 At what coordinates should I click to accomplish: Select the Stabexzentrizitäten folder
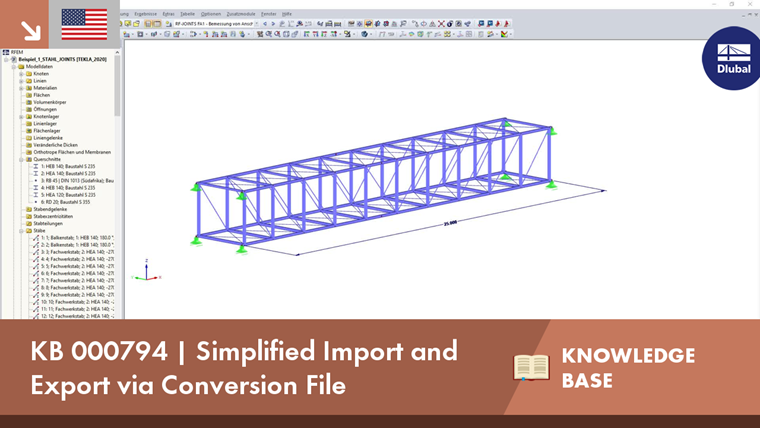pyautogui.click(x=53, y=217)
